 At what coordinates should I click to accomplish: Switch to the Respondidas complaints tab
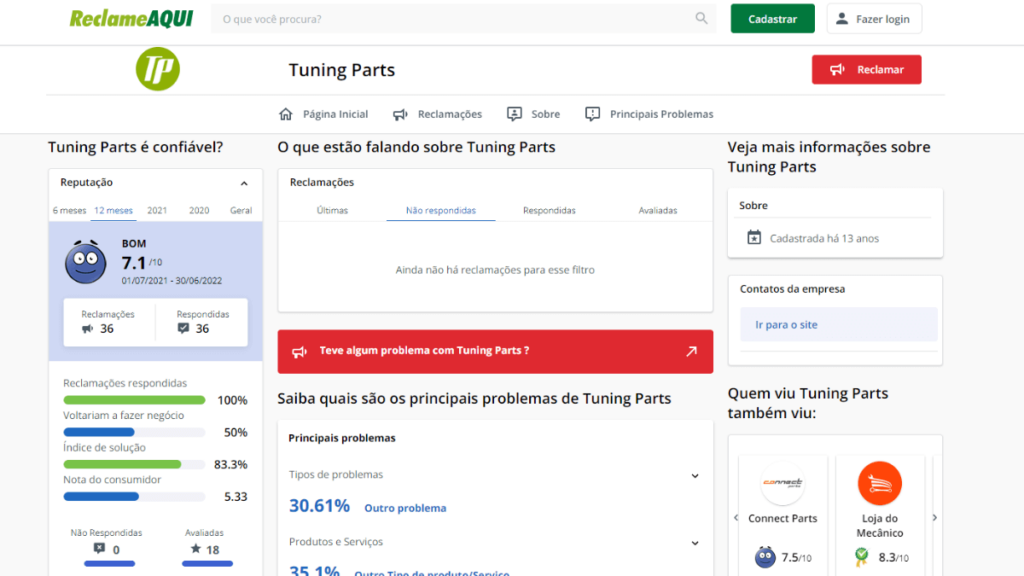549,211
